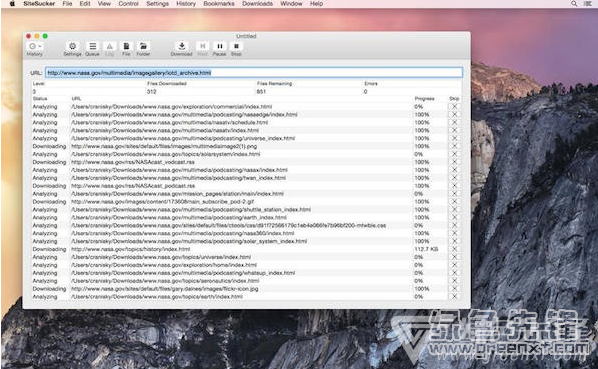Open the Bookmarks menu
Image resolution: width=598 pixels, height=369 pixels.
pos(219,3)
